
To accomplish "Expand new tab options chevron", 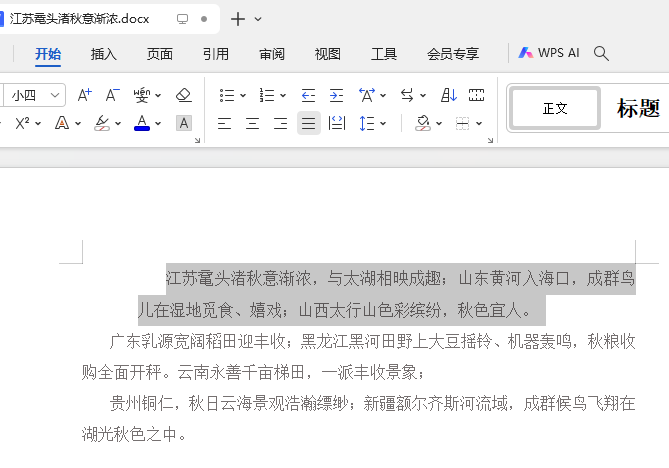I will (x=258, y=19).
